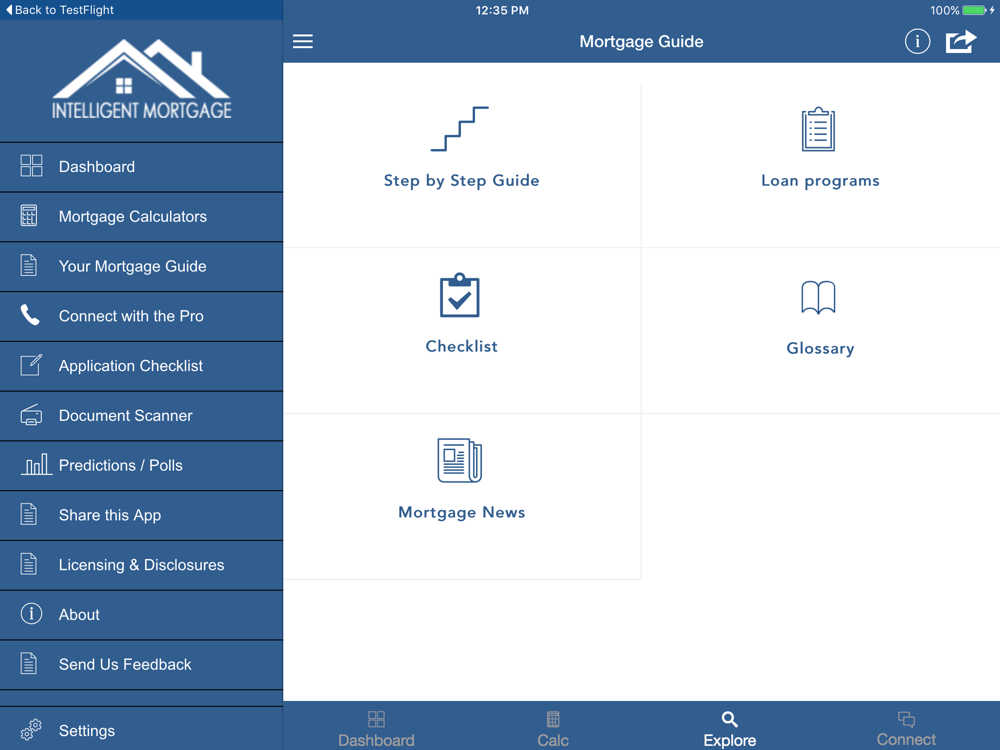Click the edit icon beside Application Checklist
Image resolution: width=1000 pixels, height=750 pixels.
click(31, 365)
